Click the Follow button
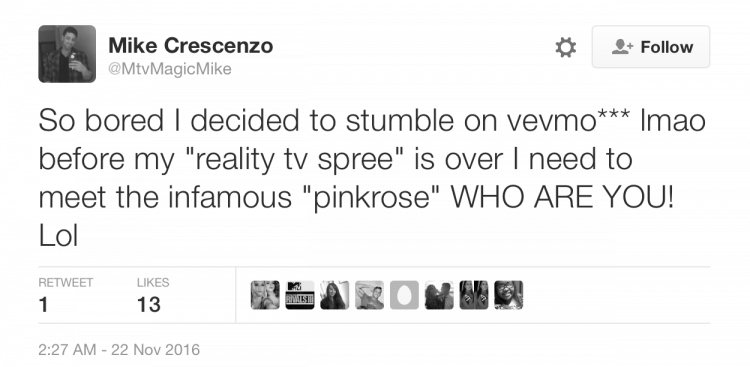 click(651, 47)
